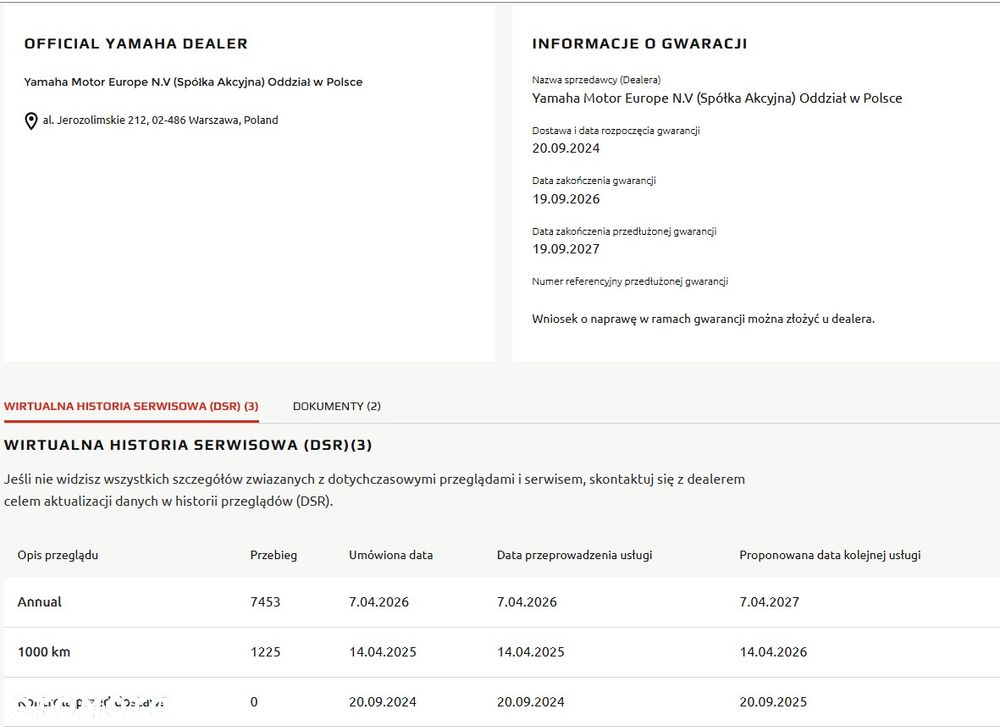Click the Informacje o Gwaracji heading
The height and width of the screenshot is (727, 1000).
click(640, 43)
